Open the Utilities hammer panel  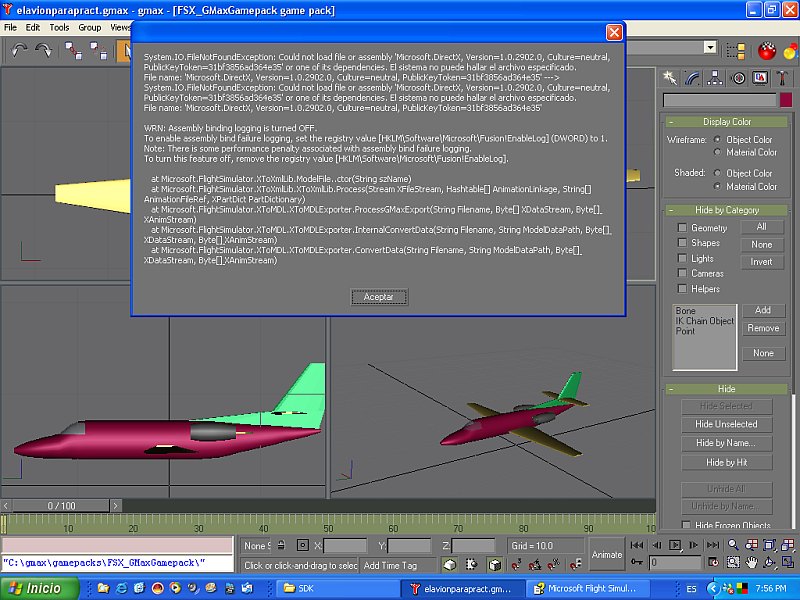782,77
